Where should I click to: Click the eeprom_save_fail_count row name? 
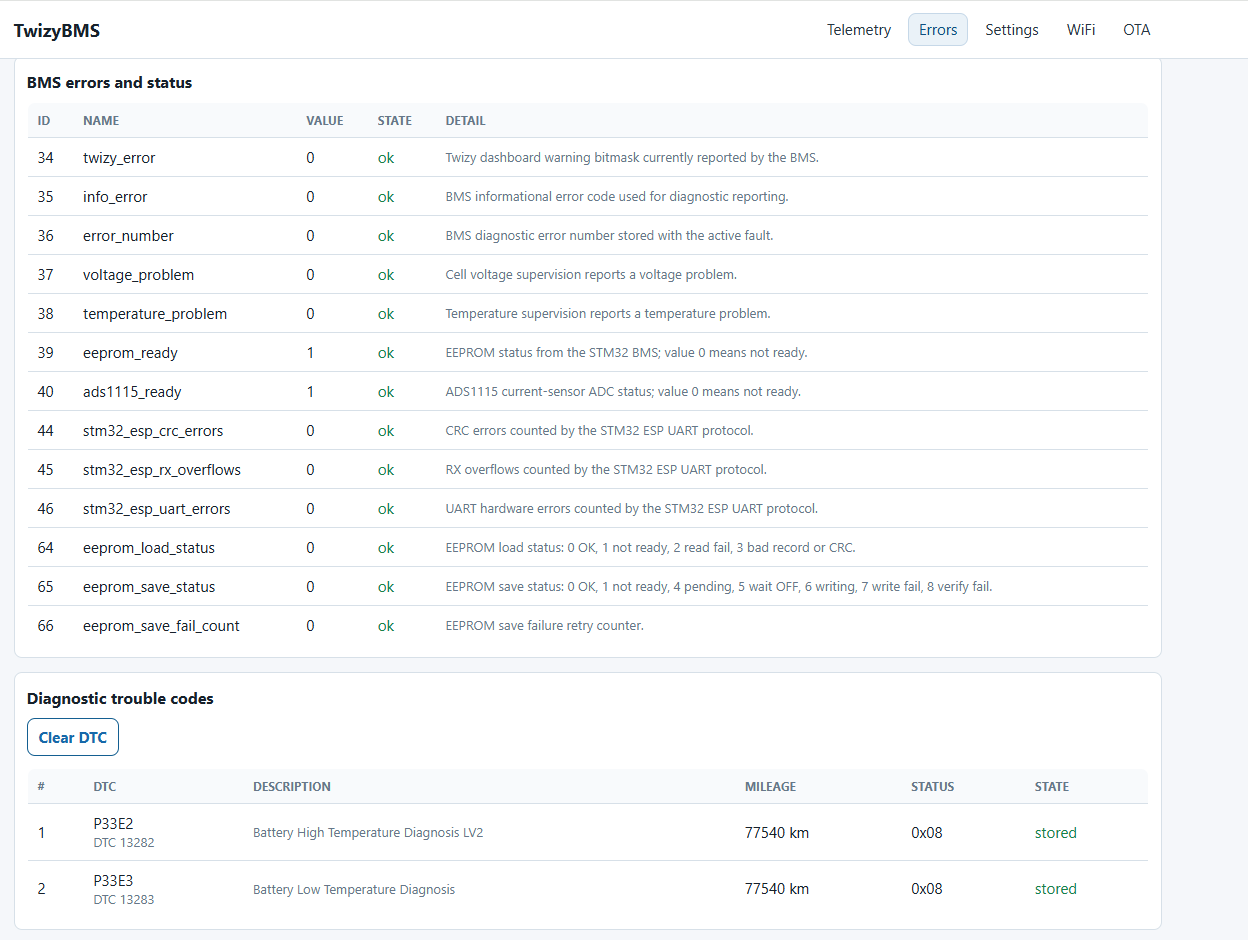coord(161,626)
